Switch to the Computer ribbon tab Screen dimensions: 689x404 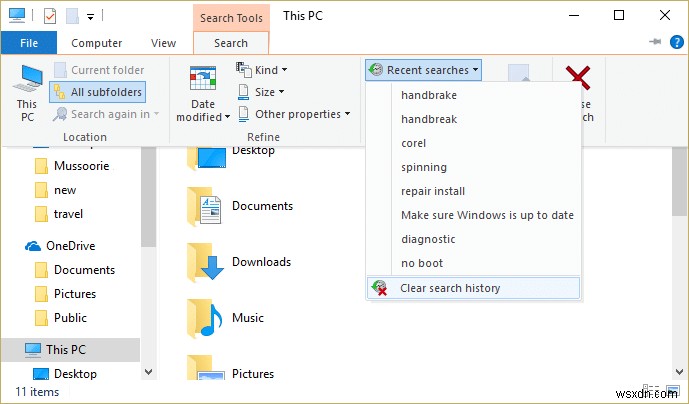[97, 43]
